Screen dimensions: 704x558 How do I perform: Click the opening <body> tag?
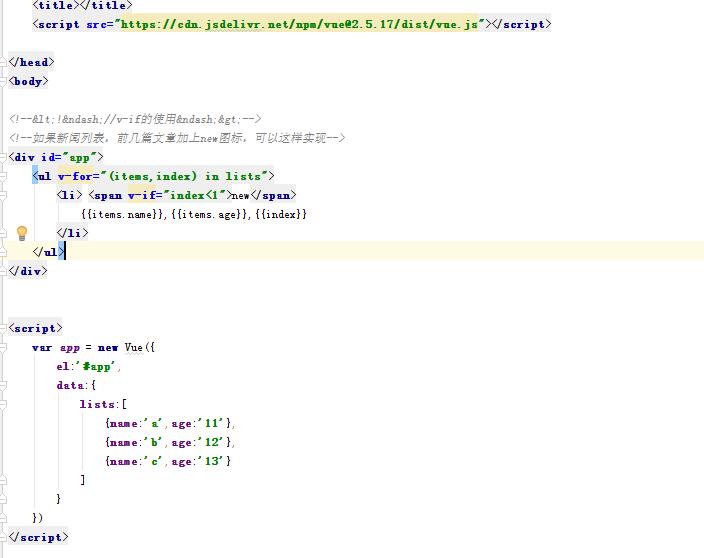tap(28, 81)
